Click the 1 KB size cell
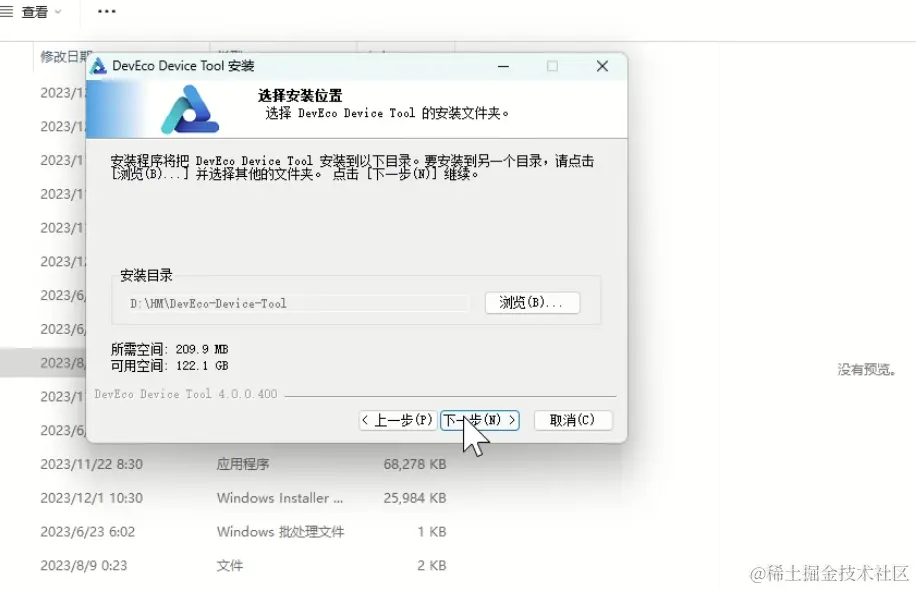The image size is (916, 590). coord(432,532)
